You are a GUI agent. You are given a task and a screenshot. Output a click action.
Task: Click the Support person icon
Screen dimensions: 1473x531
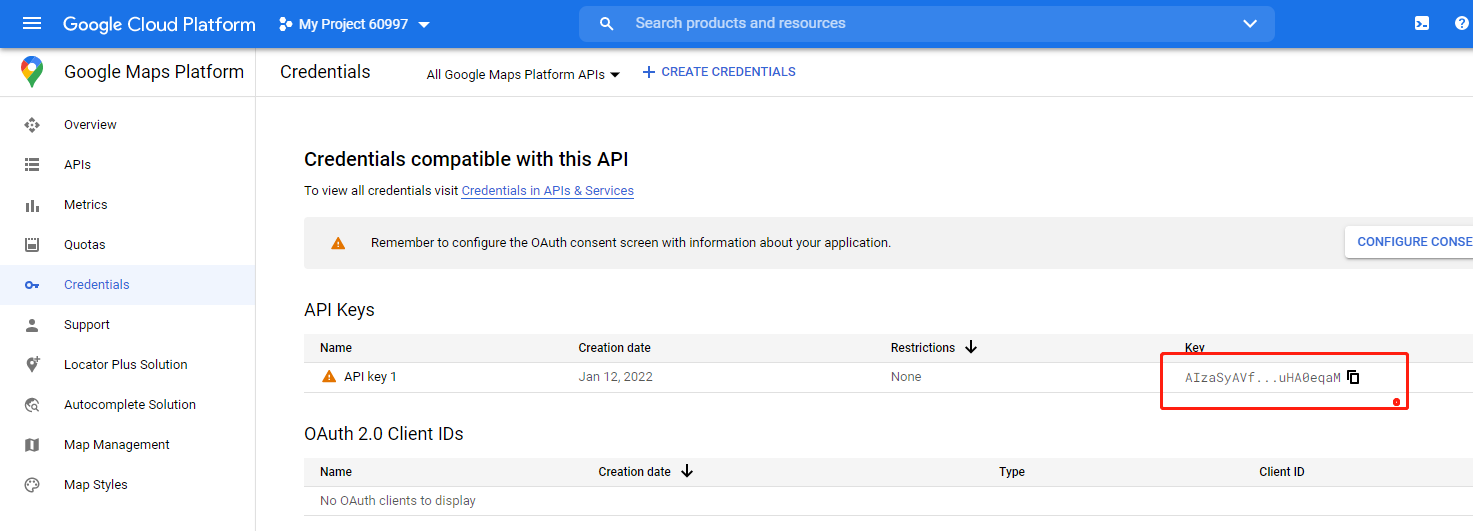click(x=32, y=325)
